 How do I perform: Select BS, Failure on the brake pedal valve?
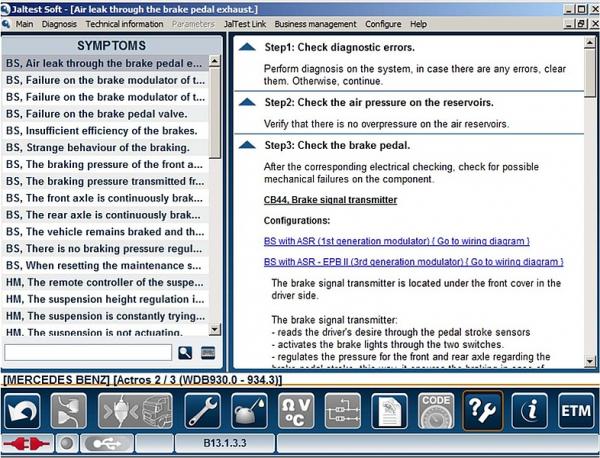tap(105, 114)
